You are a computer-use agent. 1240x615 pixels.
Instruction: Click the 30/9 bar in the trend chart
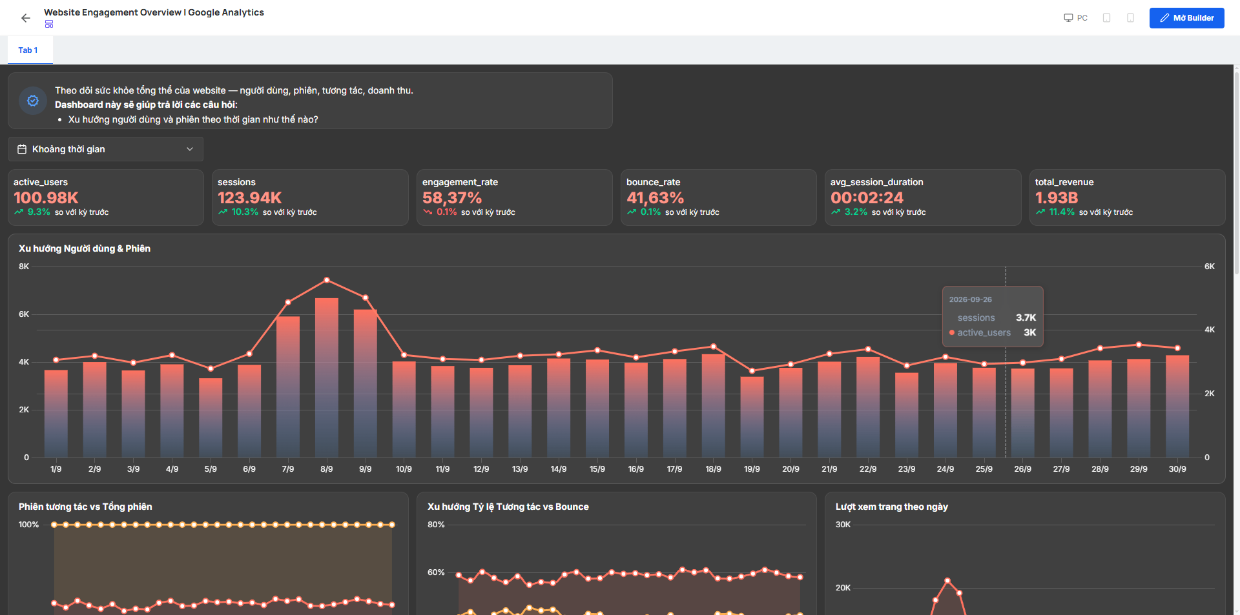[1177, 406]
